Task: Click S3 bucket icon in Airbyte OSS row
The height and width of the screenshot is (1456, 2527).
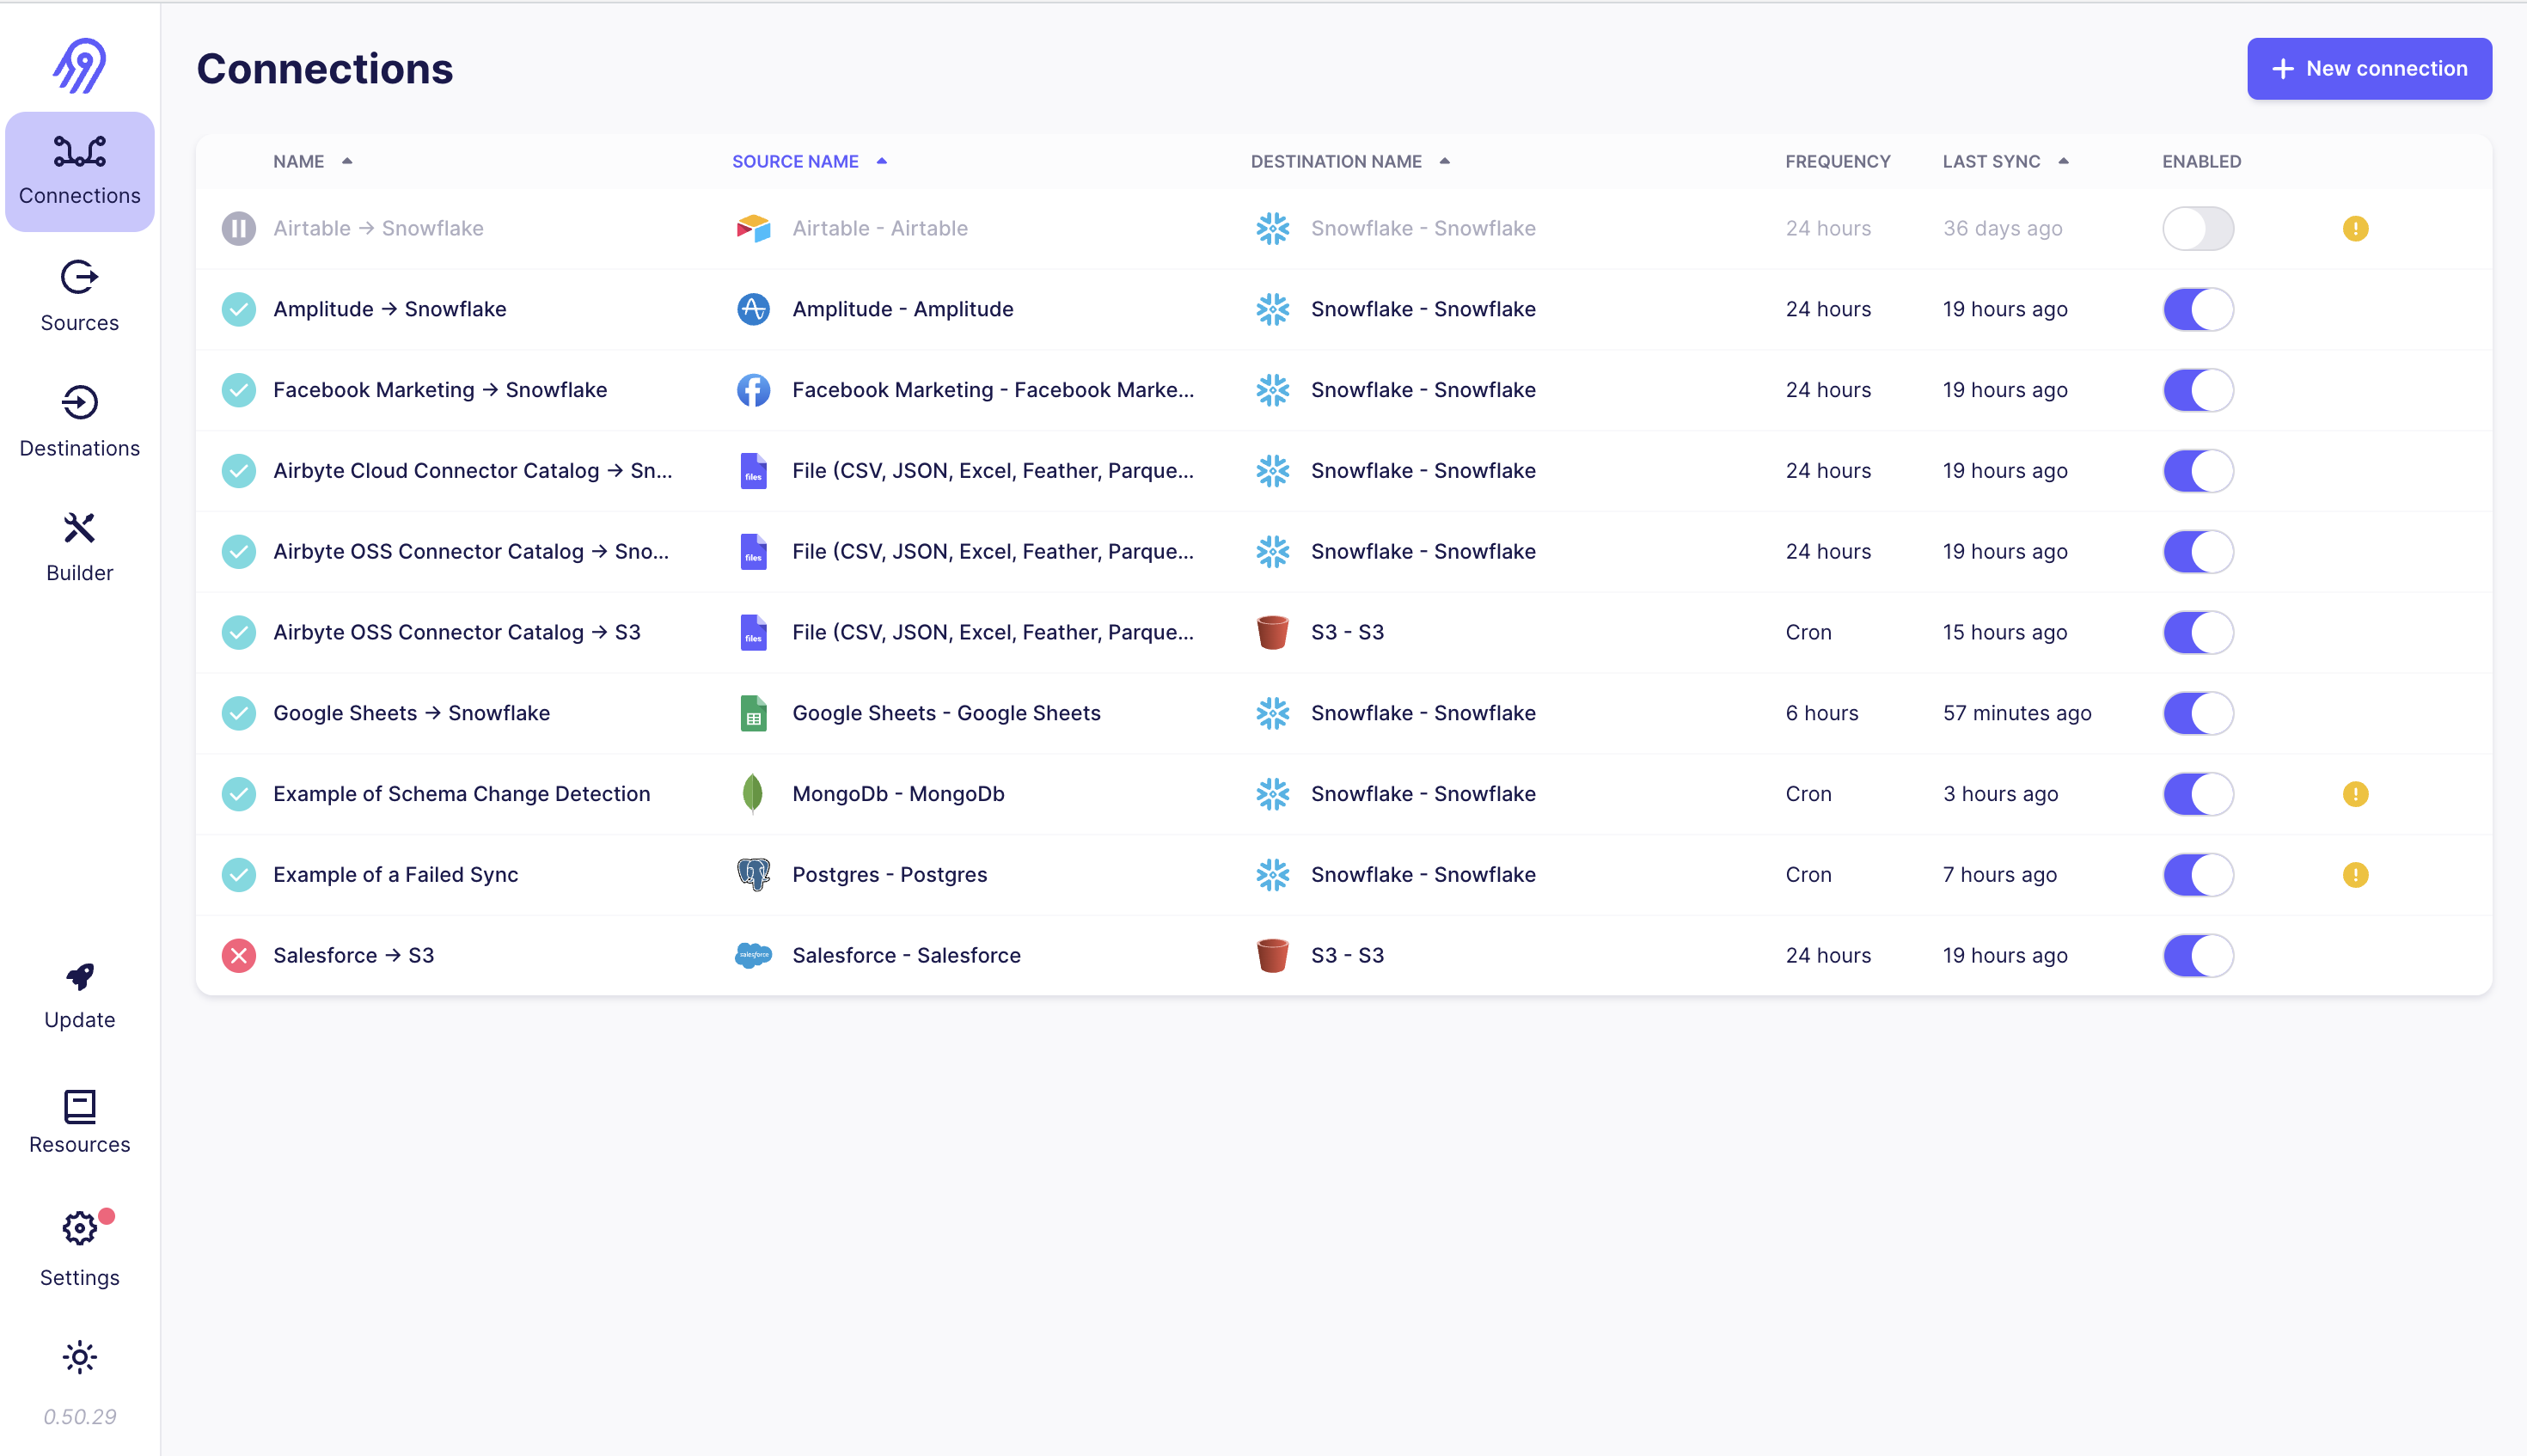Action: pyautogui.click(x=1272, y=633)
